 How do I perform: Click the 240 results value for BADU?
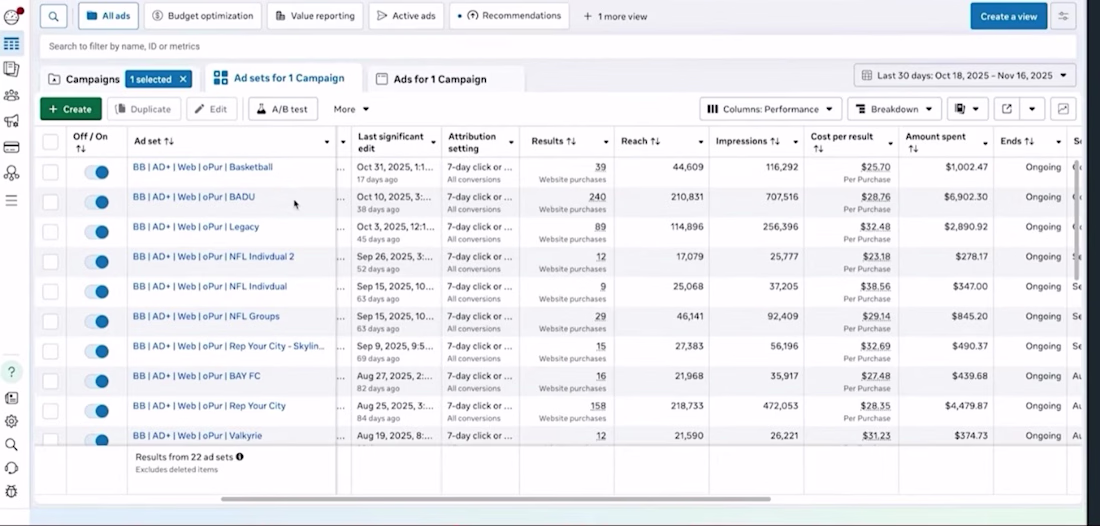pos(597,197)
